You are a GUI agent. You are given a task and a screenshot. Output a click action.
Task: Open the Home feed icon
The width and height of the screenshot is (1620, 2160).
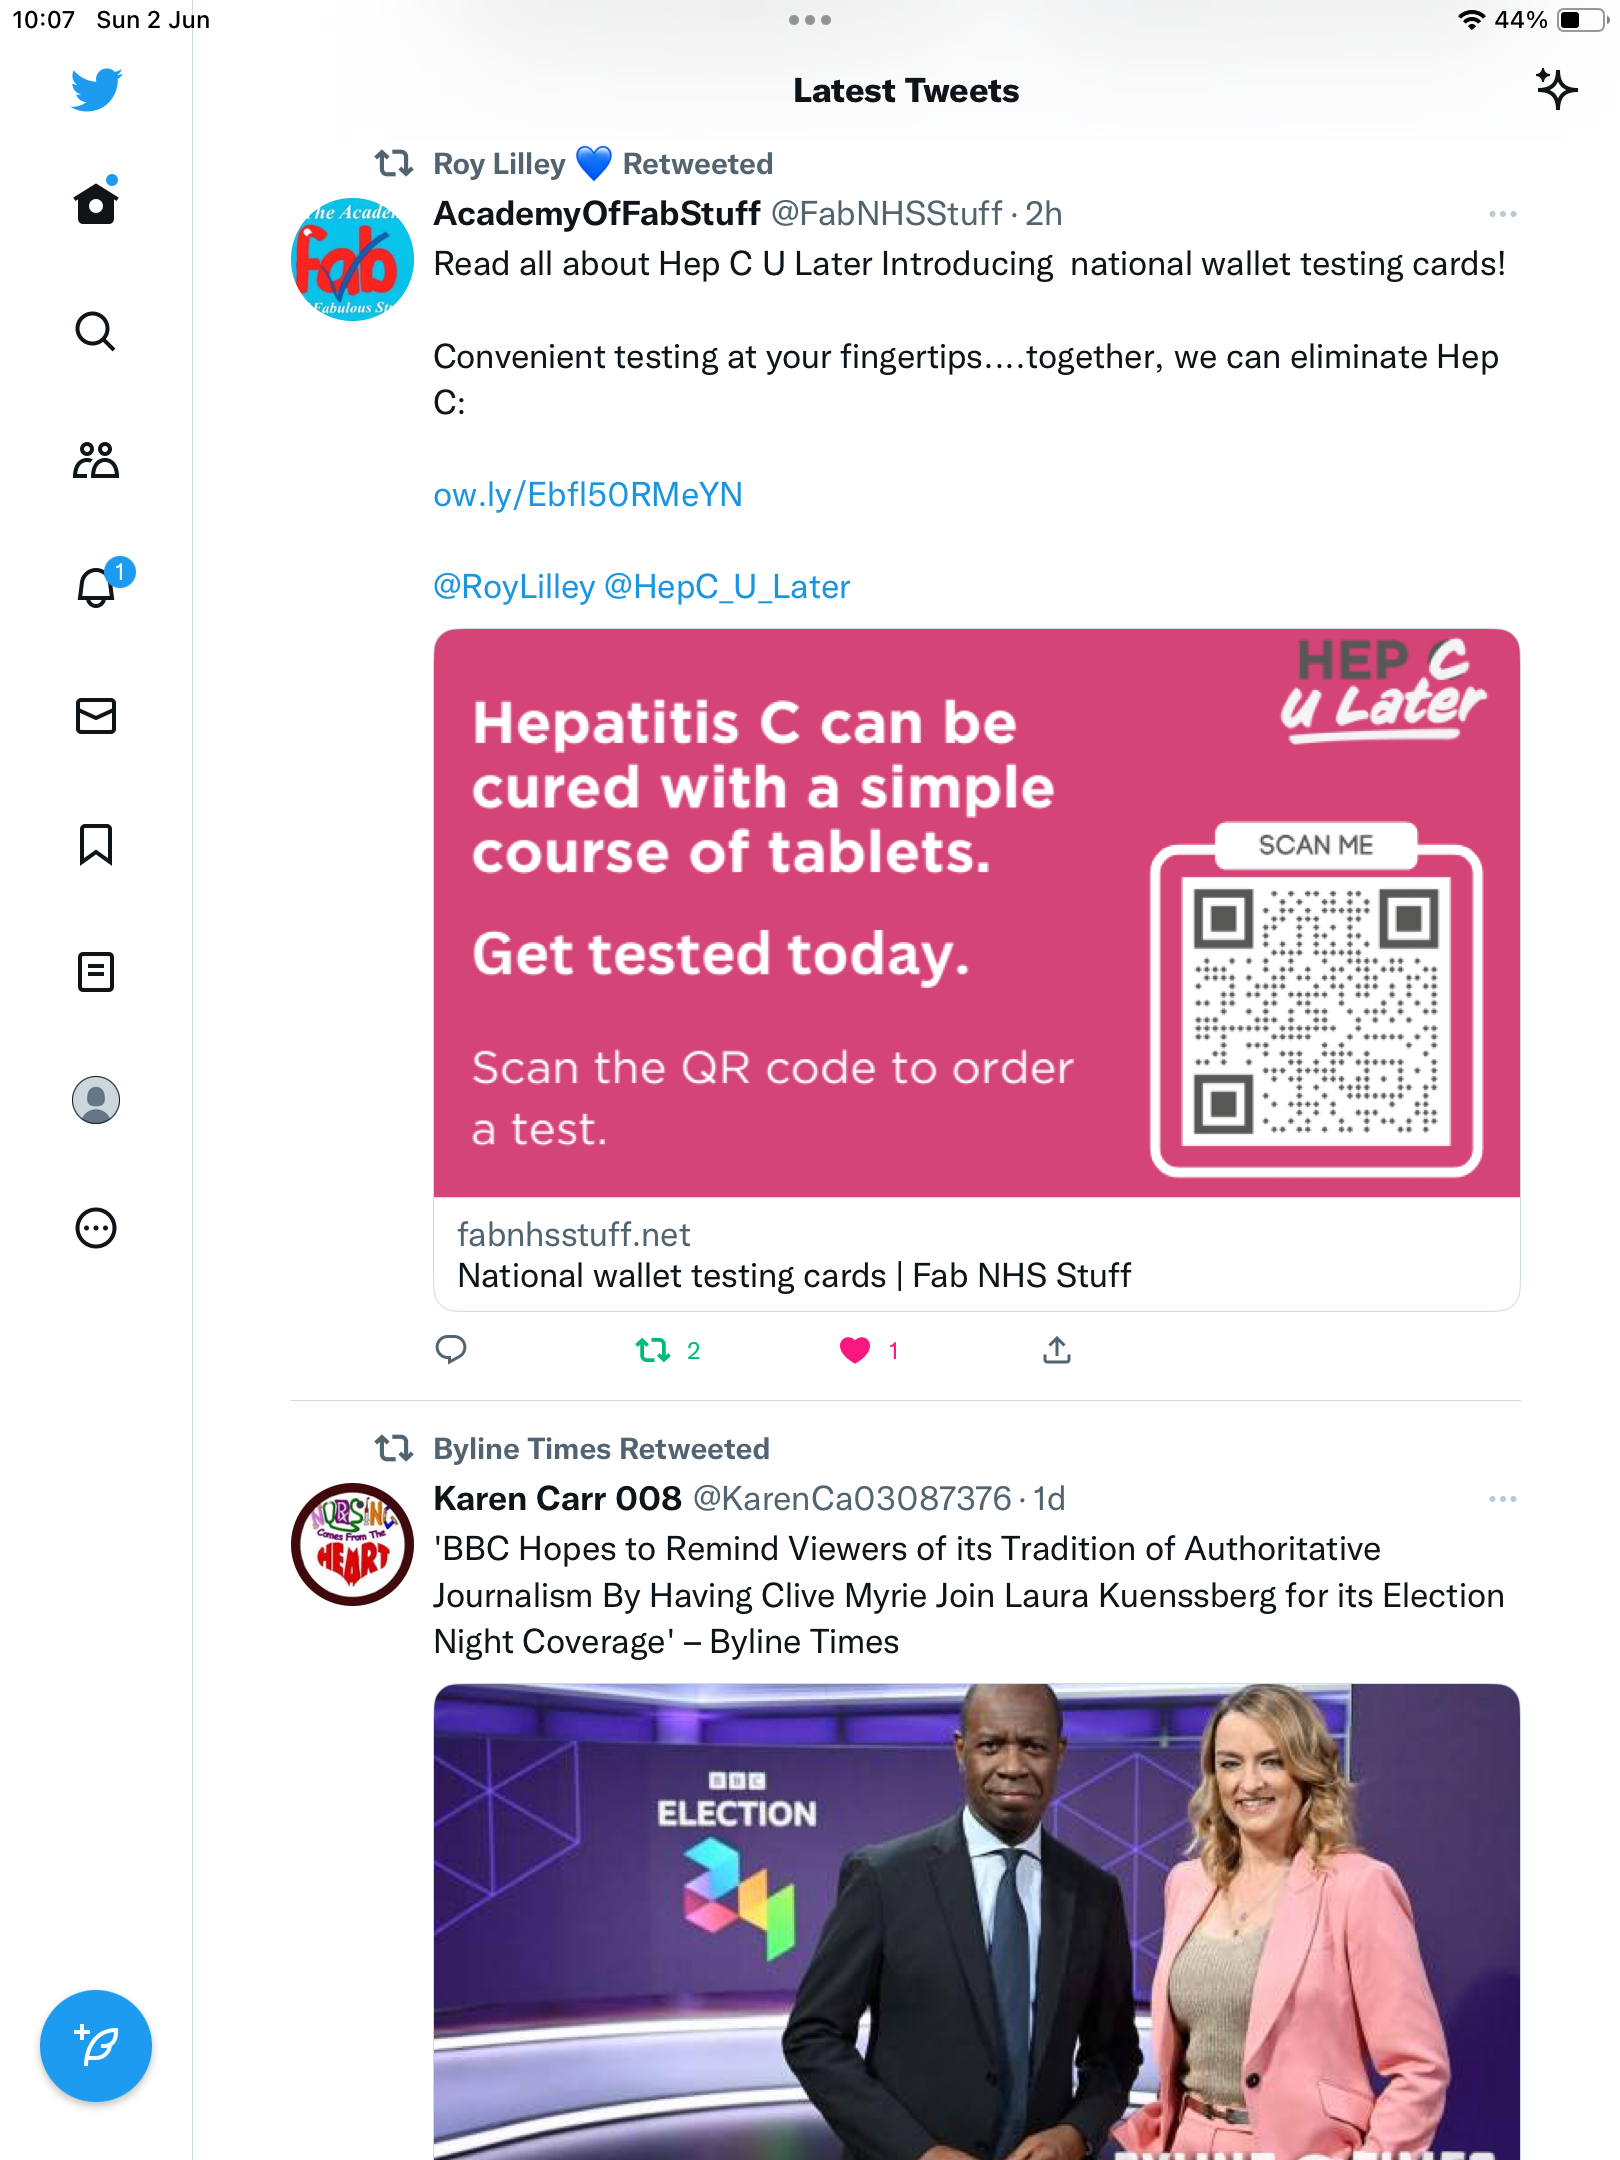click(96, 201)
